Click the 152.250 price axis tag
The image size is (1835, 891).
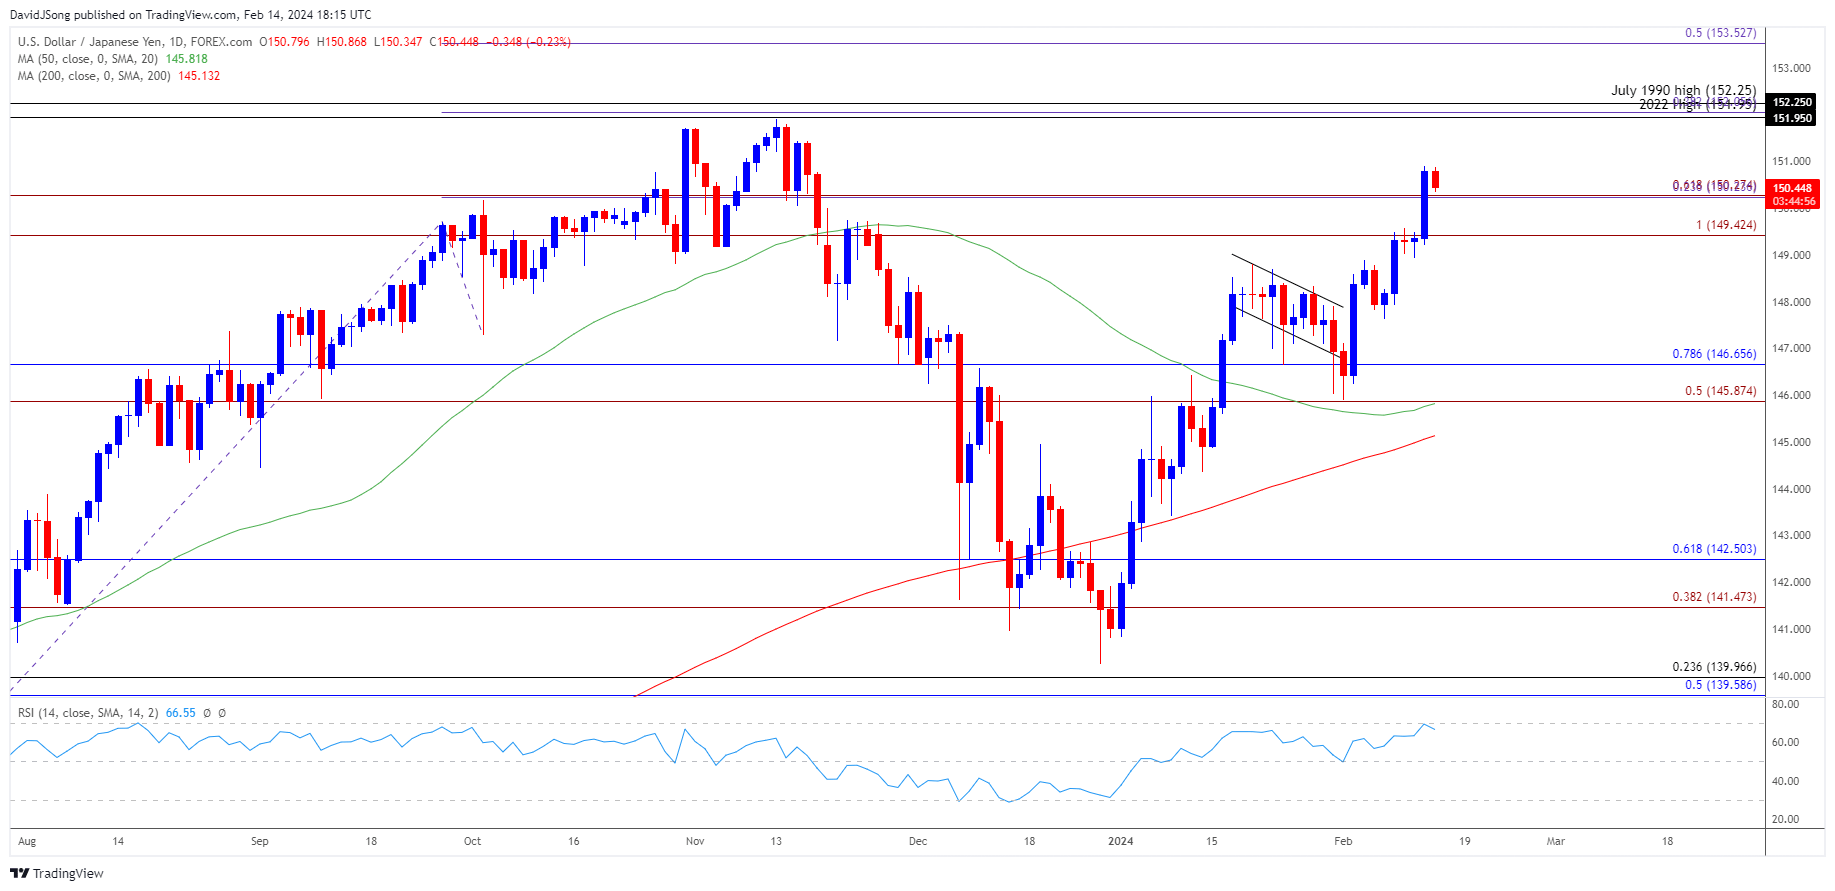1792,102
